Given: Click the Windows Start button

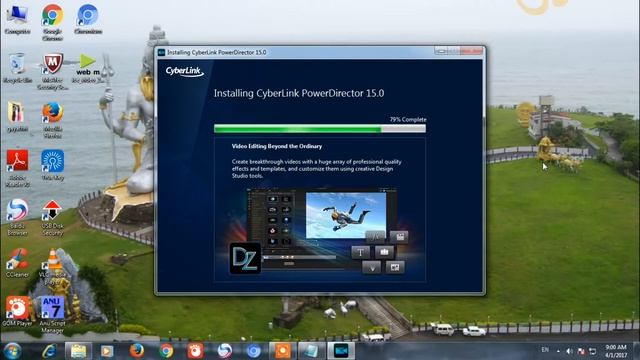Looking at the screenshot, I should (12, 351).
